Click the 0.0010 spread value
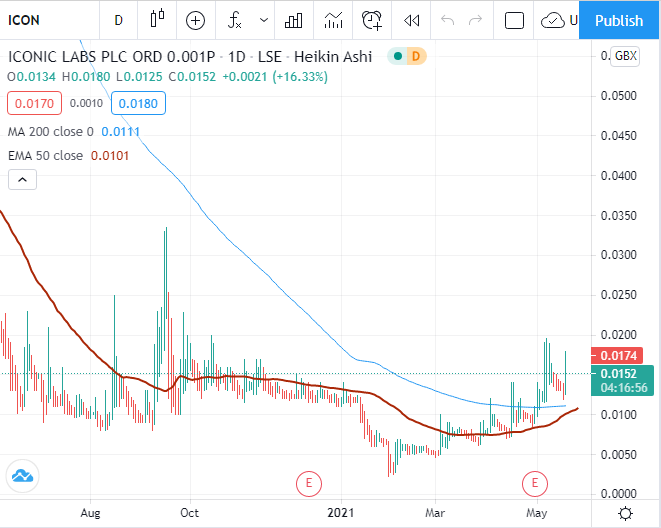Image resolution: width=661 pixels, height=528 pixels. [86, 103]
